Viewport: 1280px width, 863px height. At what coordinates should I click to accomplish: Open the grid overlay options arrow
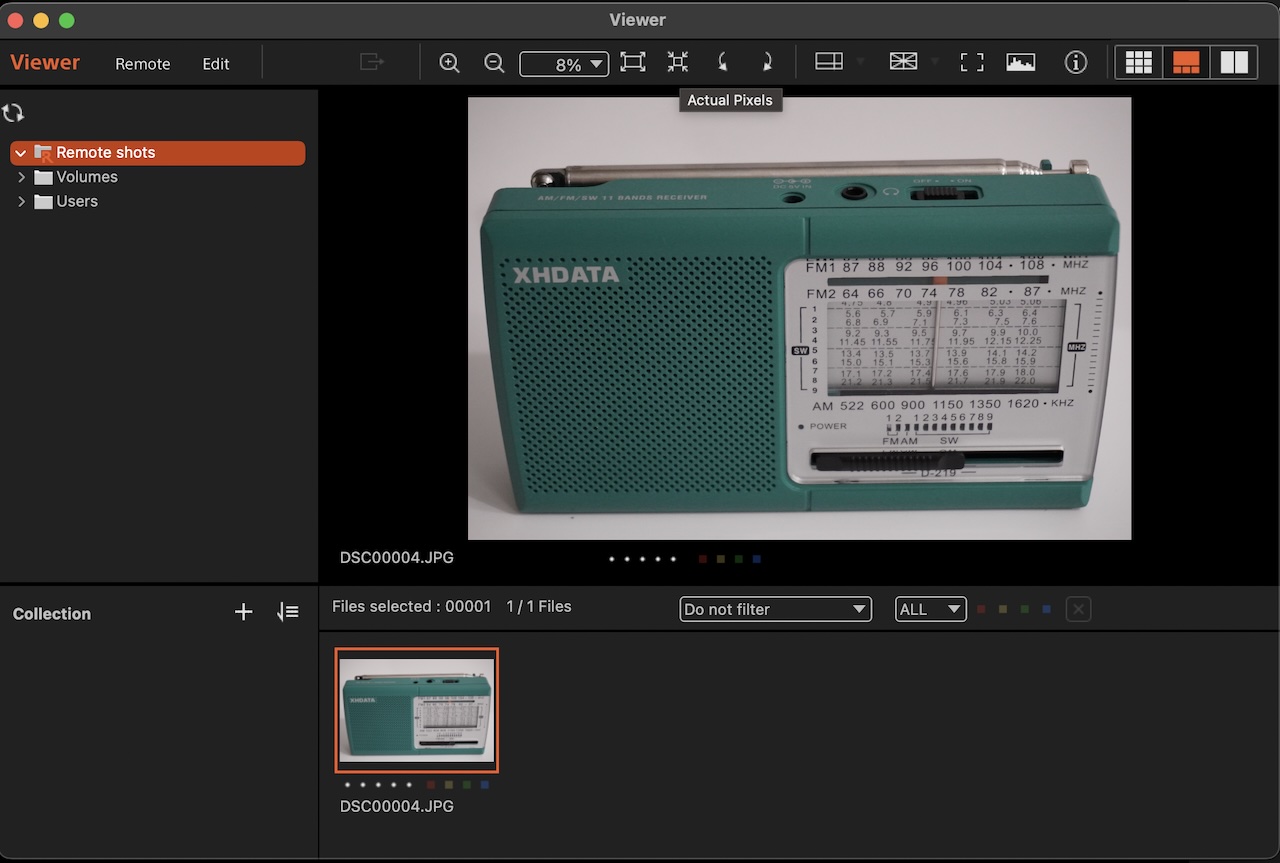[935, 62]
